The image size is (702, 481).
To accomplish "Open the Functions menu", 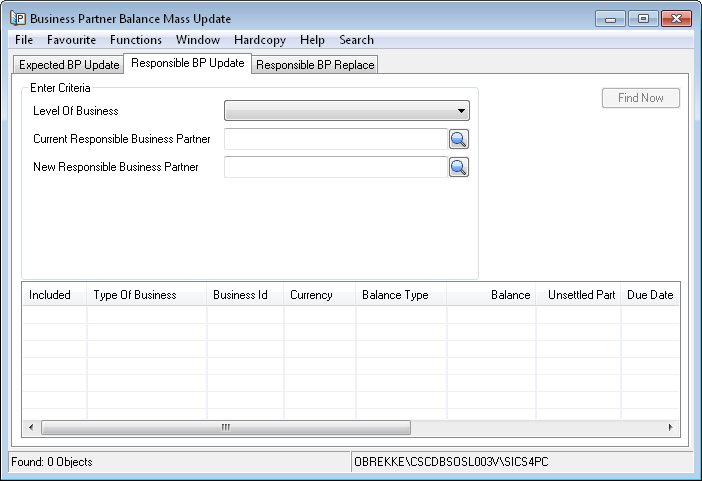I will tap(136, 40).
